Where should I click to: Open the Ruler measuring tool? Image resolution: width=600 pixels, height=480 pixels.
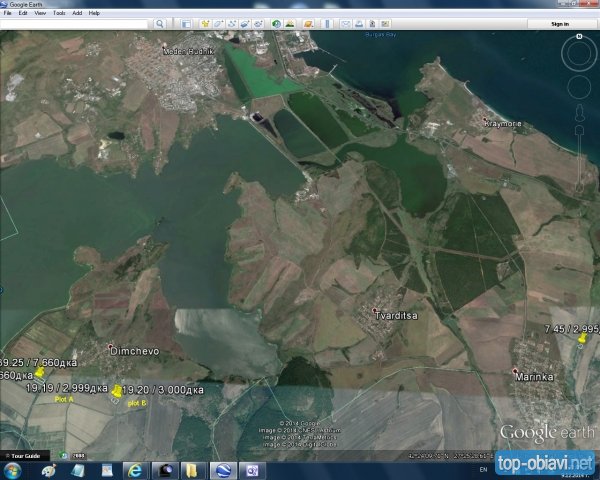[327, 24]
